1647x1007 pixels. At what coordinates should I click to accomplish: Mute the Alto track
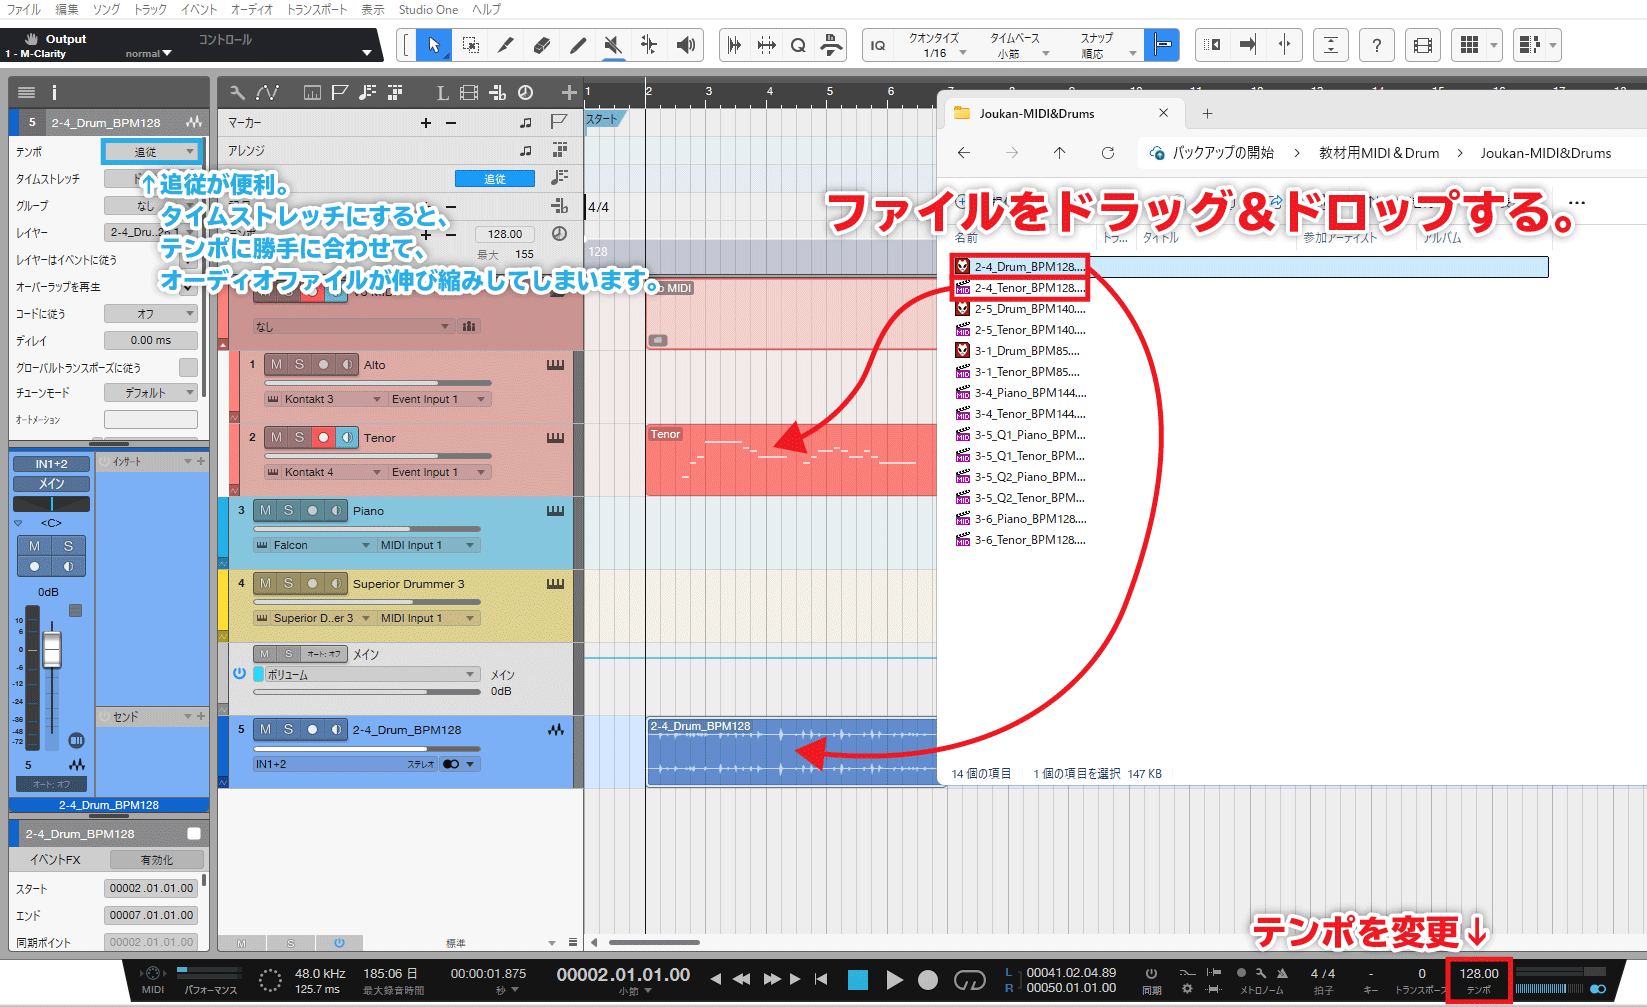tap(277, 365)
